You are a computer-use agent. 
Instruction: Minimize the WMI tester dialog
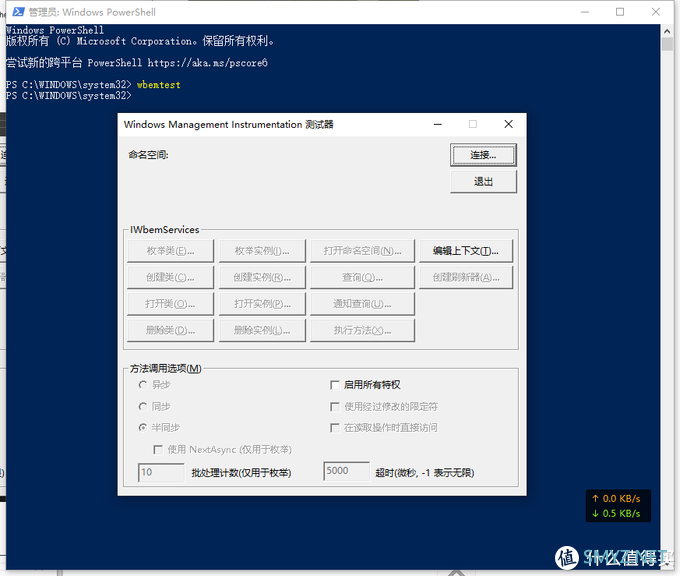click(x=438, y=124)
